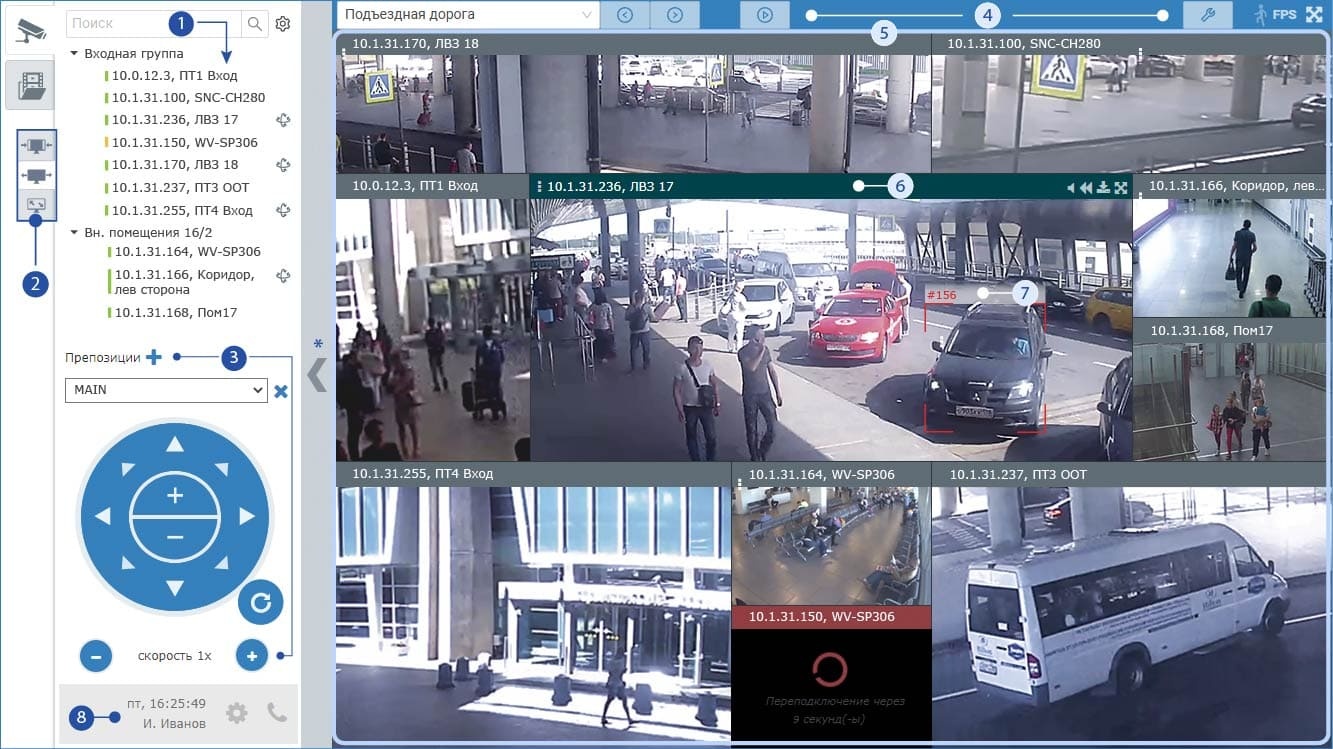This screenshot has height=749, width=1333.
Task: Click the Поиск search input field
Action: point(152,23)
